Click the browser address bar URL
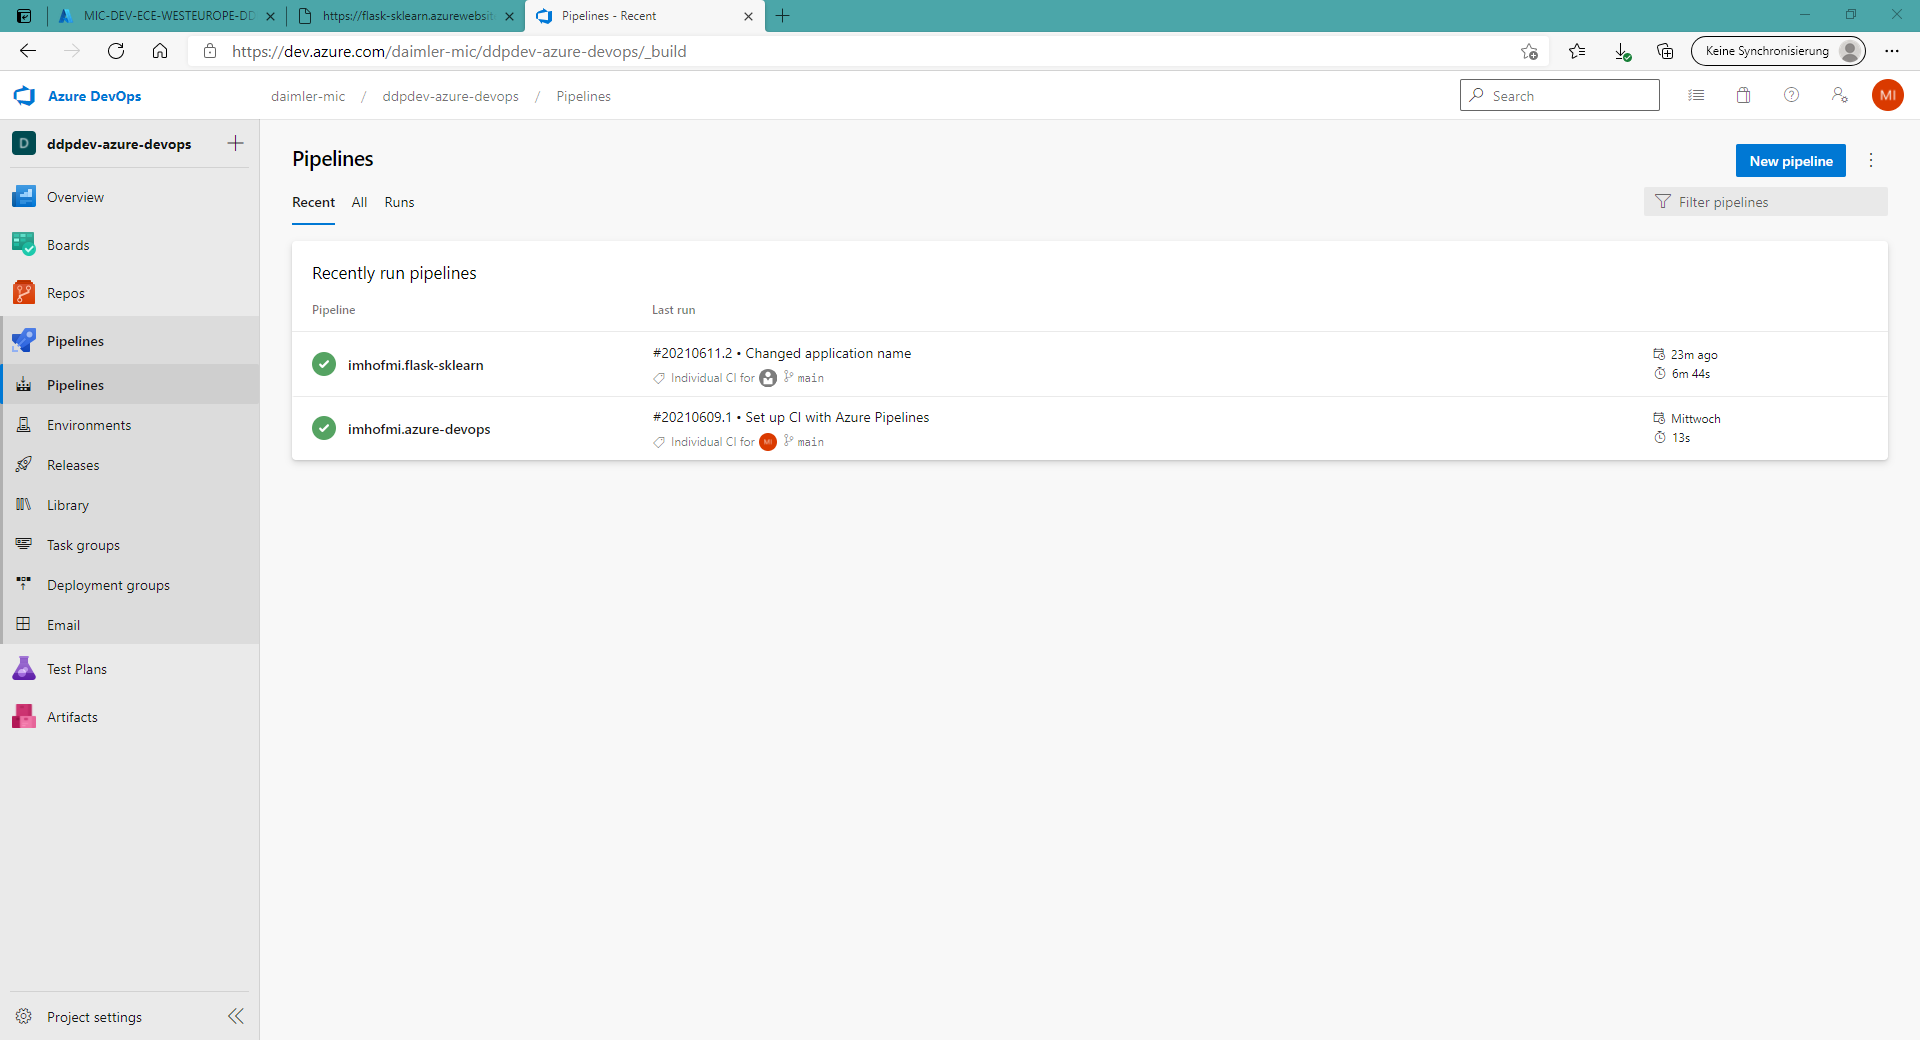 (459, 51)
